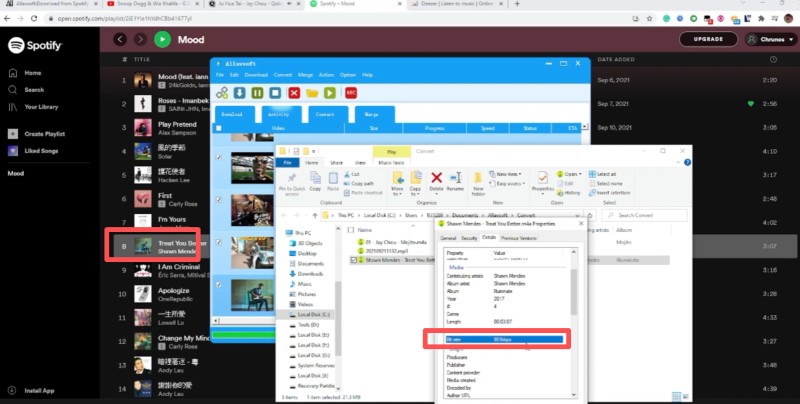
Task: Tick the checkbox beside Shawn Mendes file
Action: tap(353, 260)
